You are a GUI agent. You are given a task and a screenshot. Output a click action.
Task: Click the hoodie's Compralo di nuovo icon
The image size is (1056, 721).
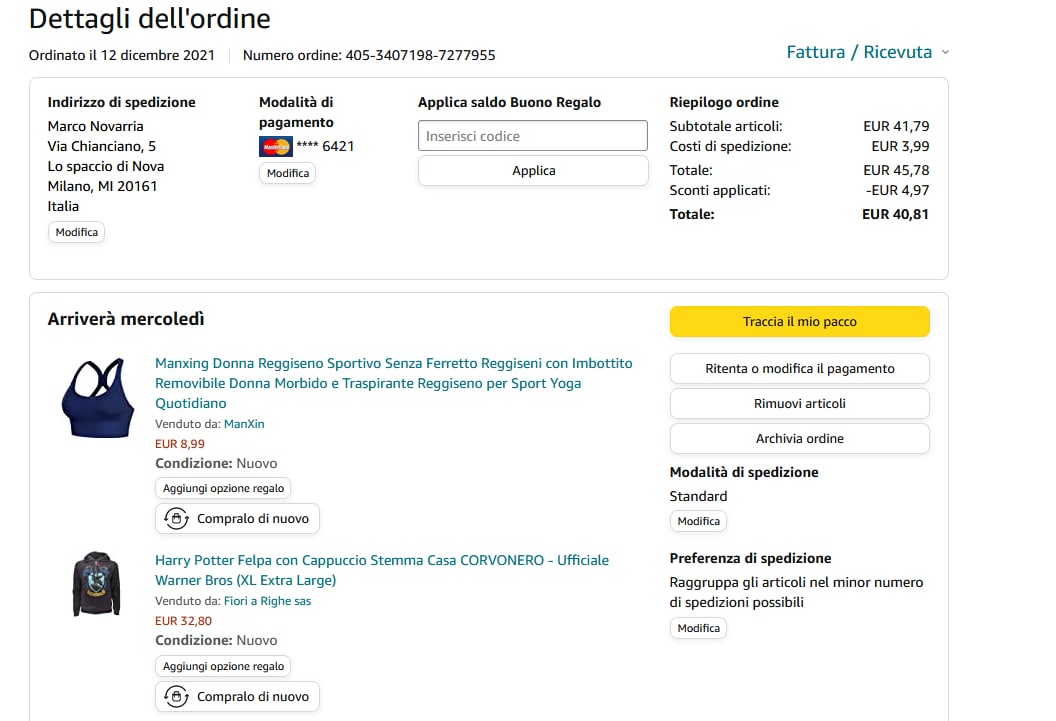click(177, 696)
